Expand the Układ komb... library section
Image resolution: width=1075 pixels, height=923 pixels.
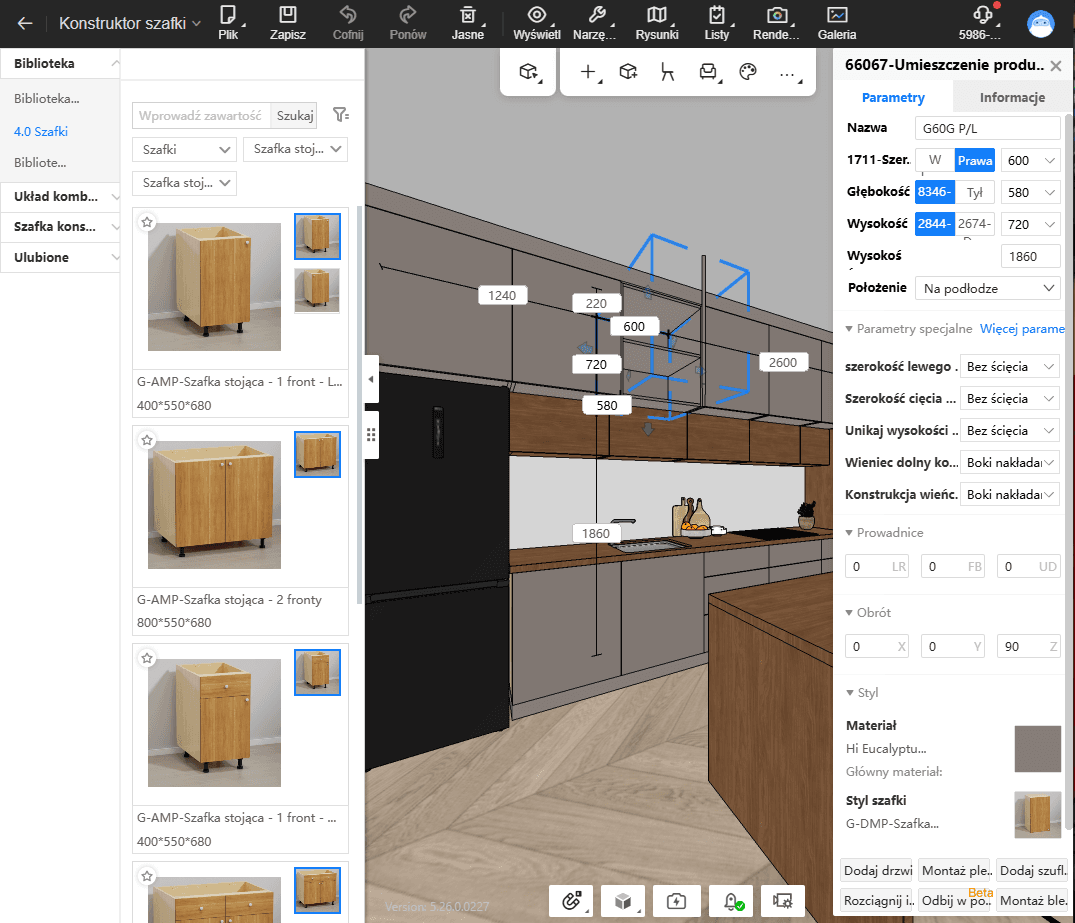(60, 196)
